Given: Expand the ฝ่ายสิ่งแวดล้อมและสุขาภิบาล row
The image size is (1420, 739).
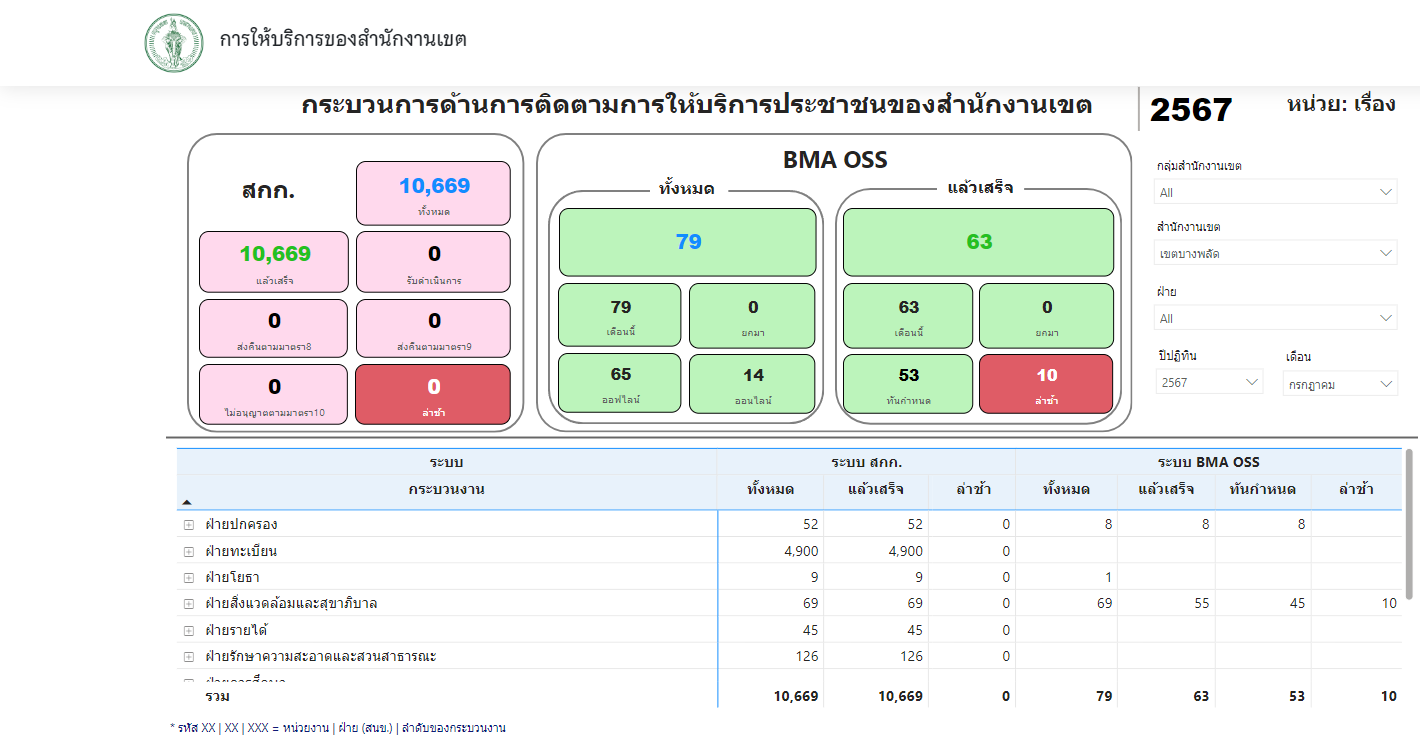Looking at the screenshot, I should [x=188, y=604].
